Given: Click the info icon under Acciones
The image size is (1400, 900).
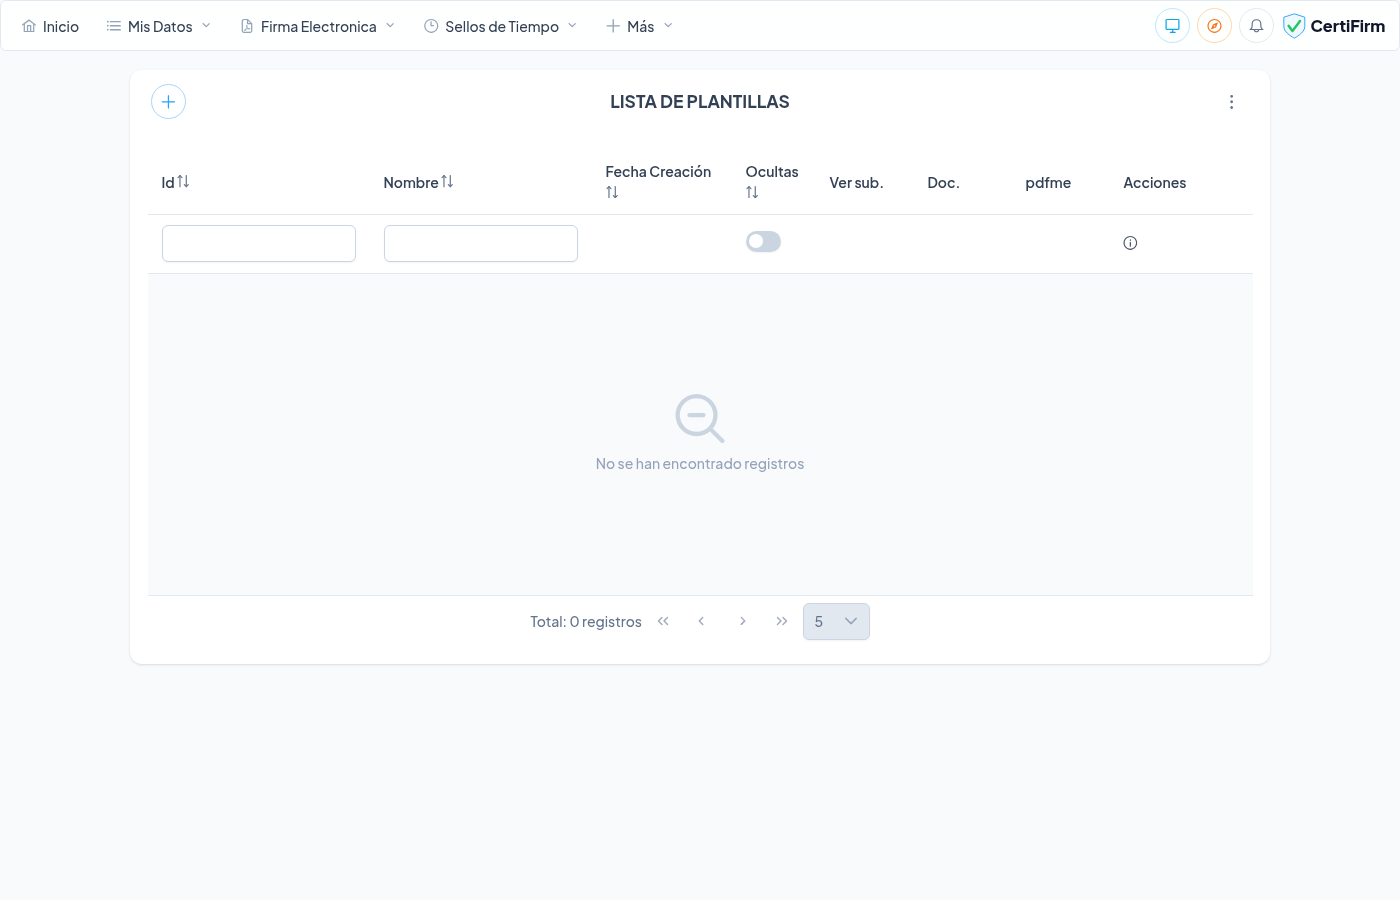Looking at the screenshot, I should (1130, 243).
